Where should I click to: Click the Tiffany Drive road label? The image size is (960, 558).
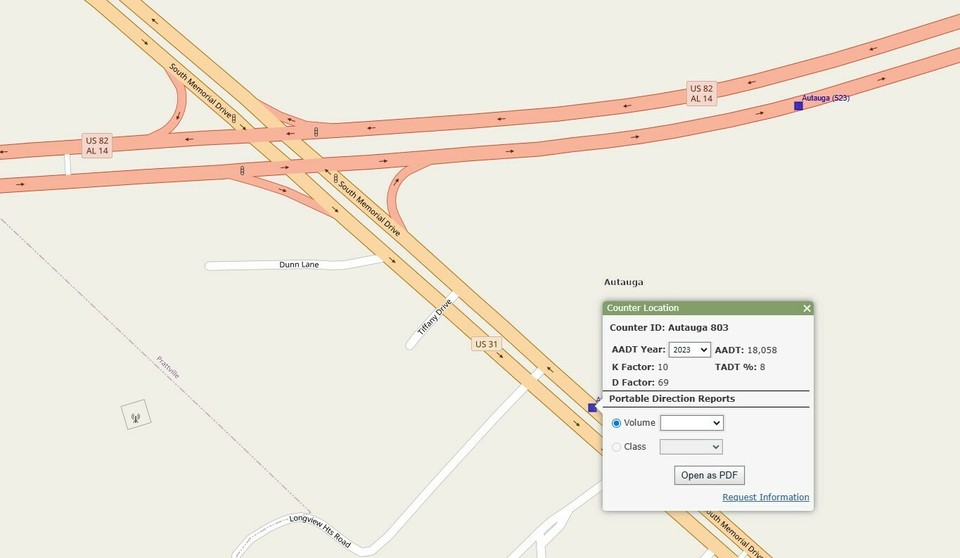coord(435,317)
